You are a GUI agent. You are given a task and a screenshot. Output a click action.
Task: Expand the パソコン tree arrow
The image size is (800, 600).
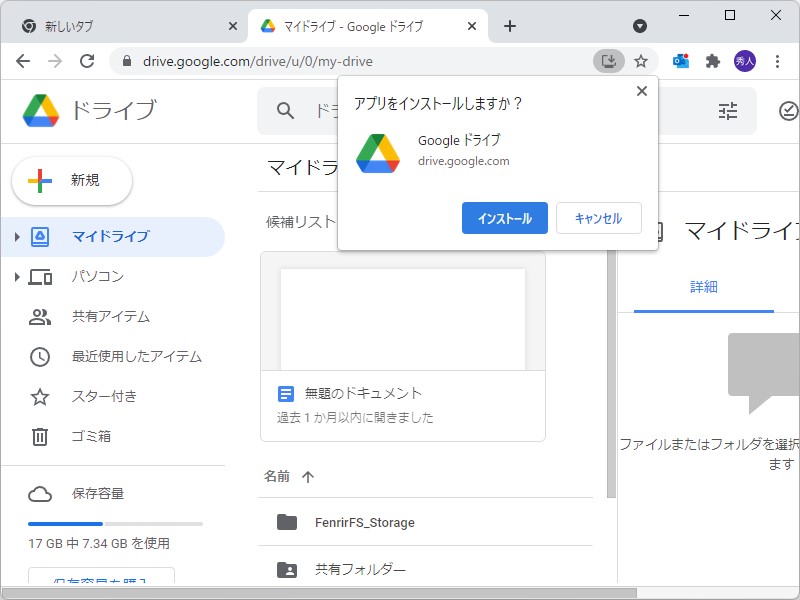coord(18,277)
